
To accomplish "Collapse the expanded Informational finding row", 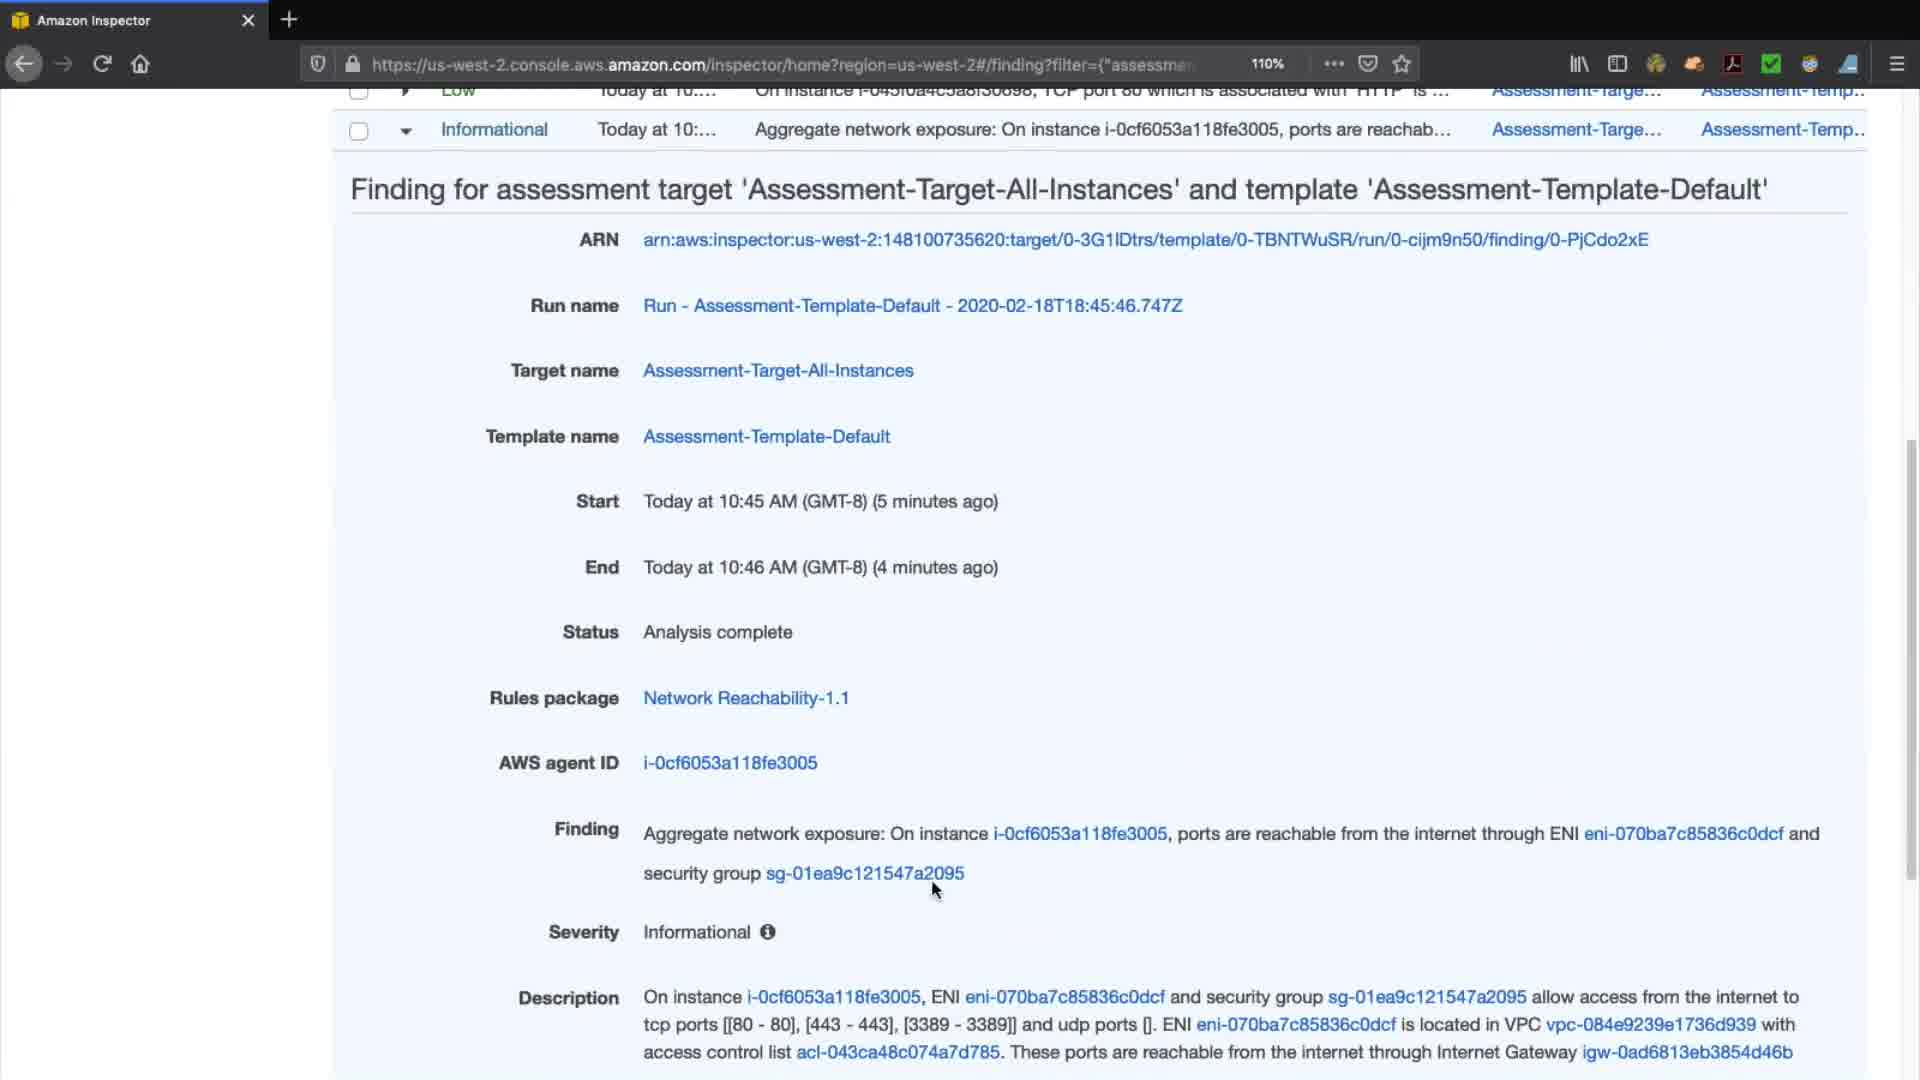I will tap(405, 131).
